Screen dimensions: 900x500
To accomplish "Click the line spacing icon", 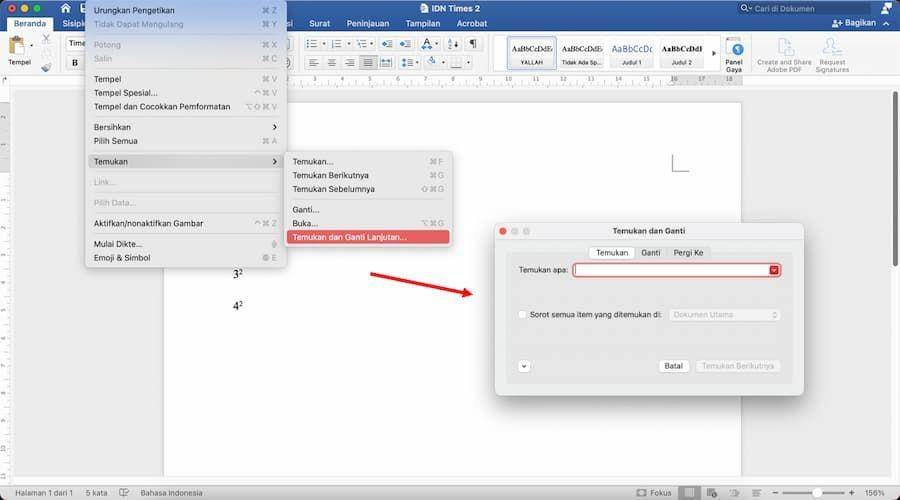I will pos(407,63).
